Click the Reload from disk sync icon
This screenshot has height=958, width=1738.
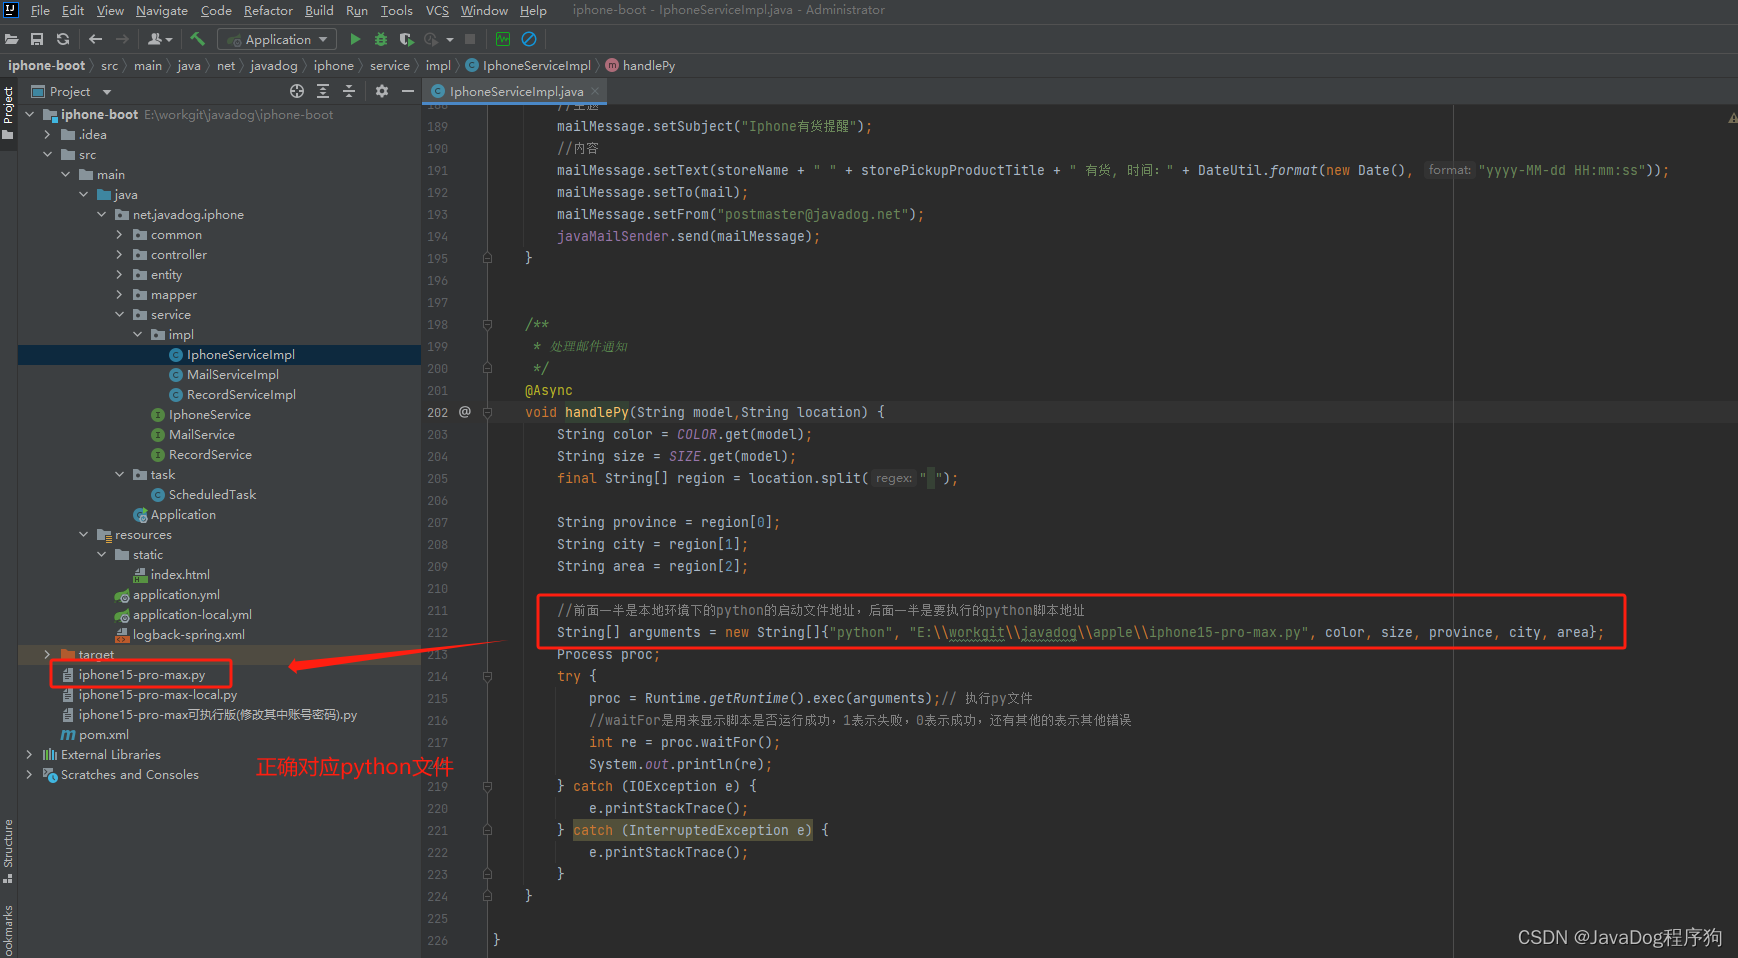coord(63,39)
